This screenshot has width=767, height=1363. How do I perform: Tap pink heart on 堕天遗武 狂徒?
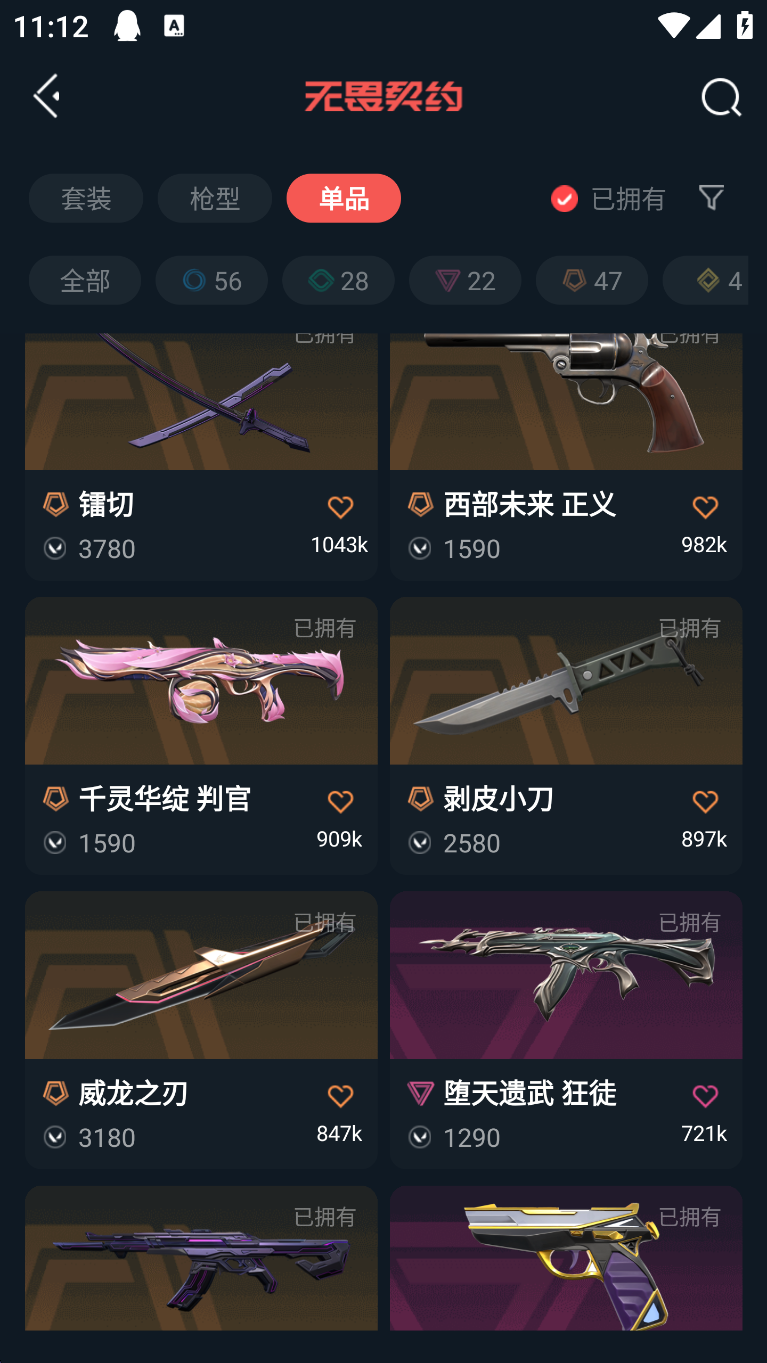[x=705, y=1097]
